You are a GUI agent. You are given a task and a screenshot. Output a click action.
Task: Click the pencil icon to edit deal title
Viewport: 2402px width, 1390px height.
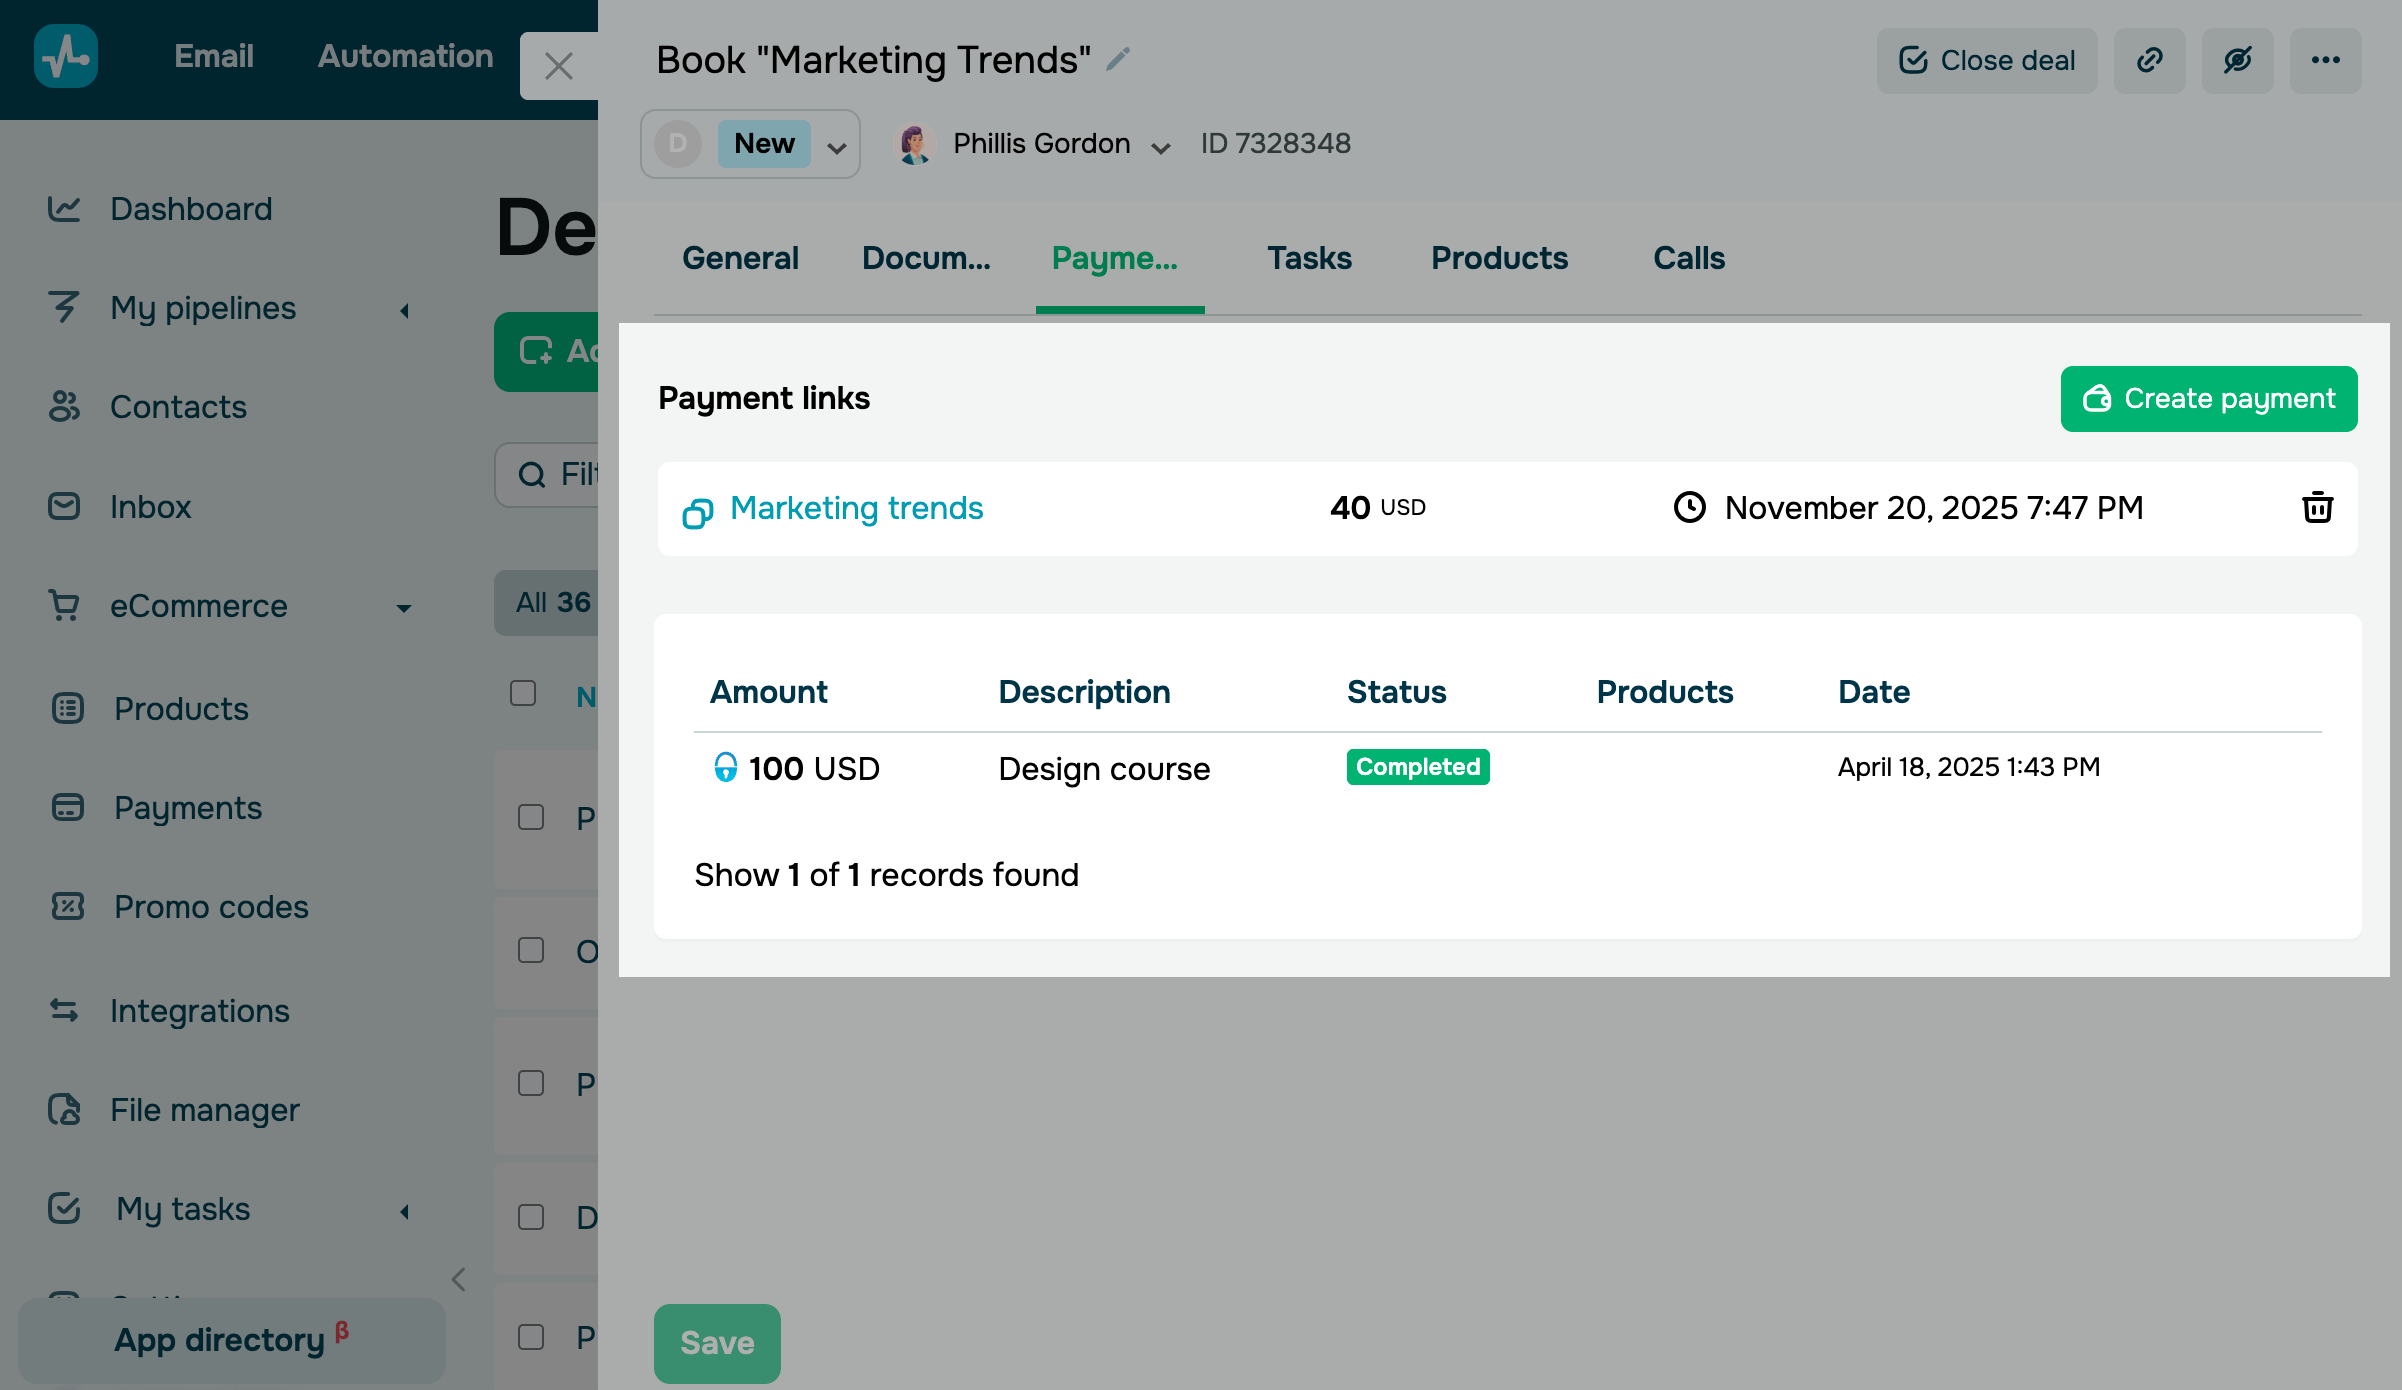[1118, 60]
